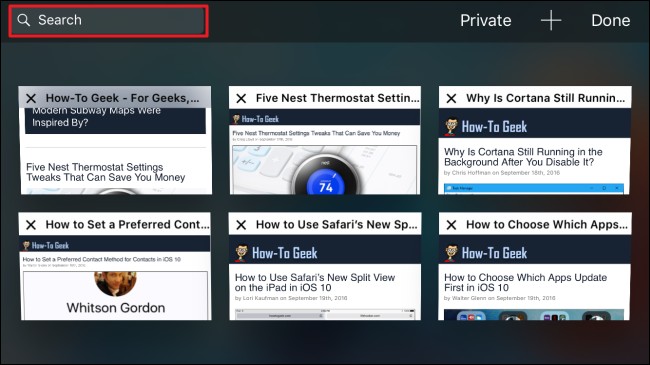Image resolution: width=650 pixels, height=365 pixels.
Task: Open Cortana article headline in tab preview
Action: point(523,157)
